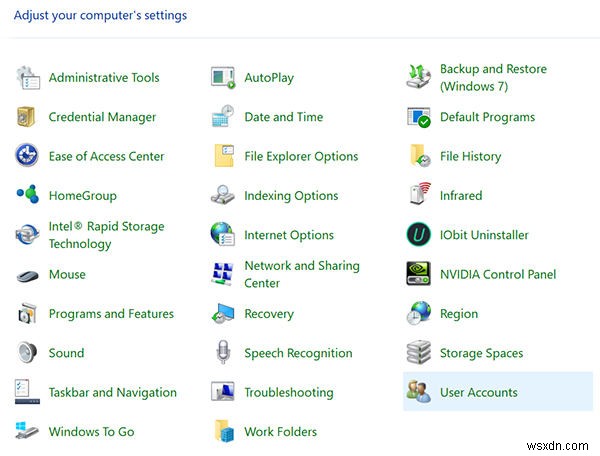Open the Network and Sharing Center icon
Image resolution: width=600 pixels, height=456 pixels.
click(x=223, y=274)
